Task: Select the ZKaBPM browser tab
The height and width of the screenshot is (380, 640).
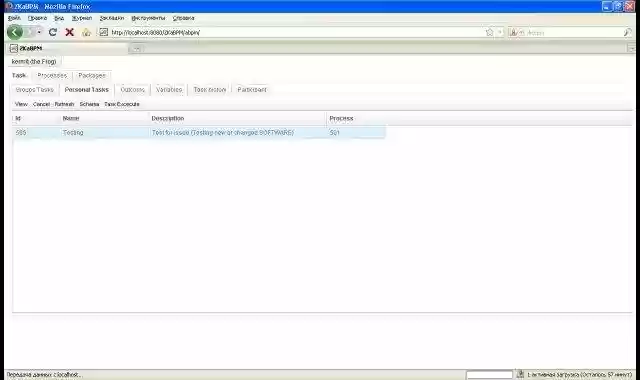Action: click(x=67, y=49)
